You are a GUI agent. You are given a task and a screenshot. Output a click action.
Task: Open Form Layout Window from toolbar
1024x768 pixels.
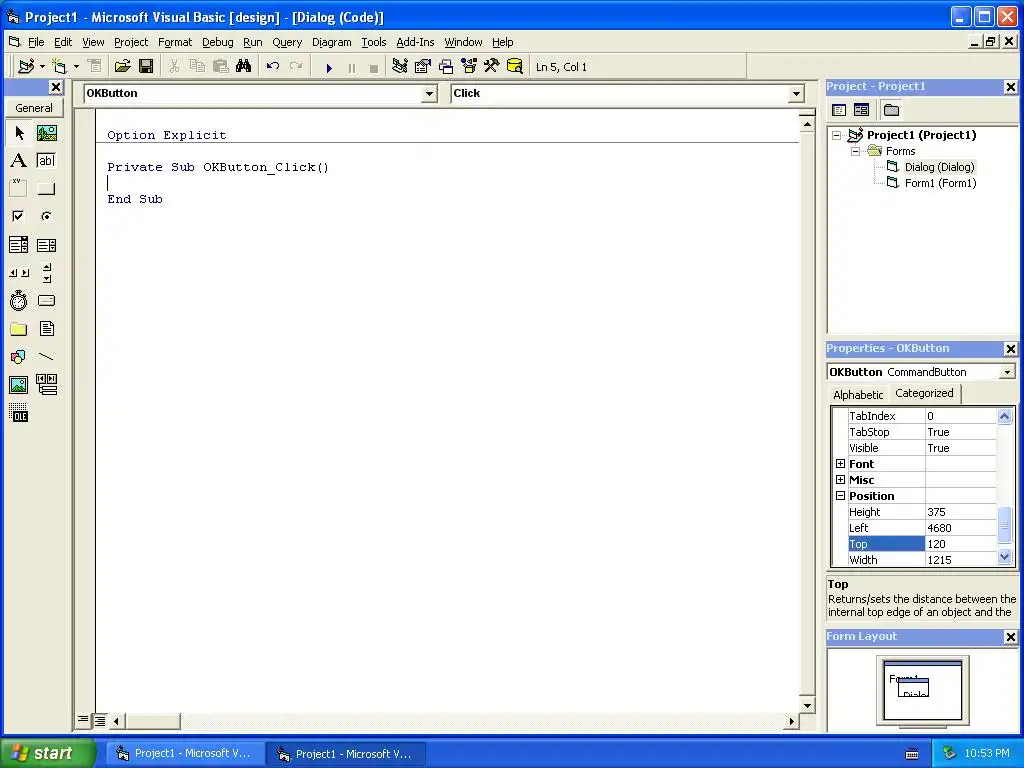coord(446,67)
